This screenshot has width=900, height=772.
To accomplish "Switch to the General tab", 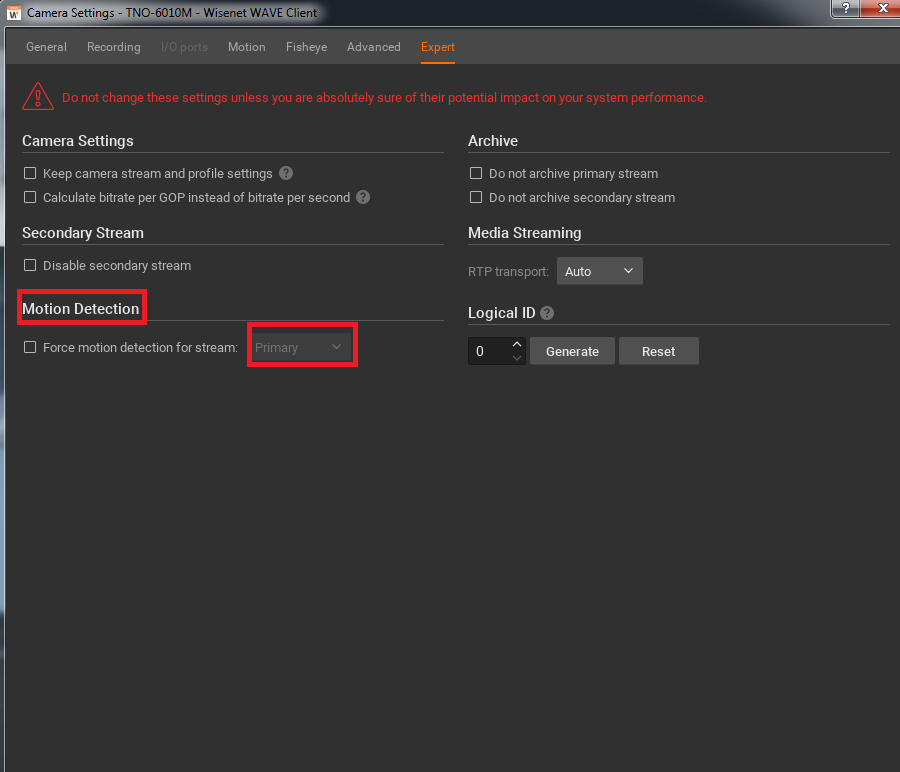I will pyautogui.click(x=46, y=47).
